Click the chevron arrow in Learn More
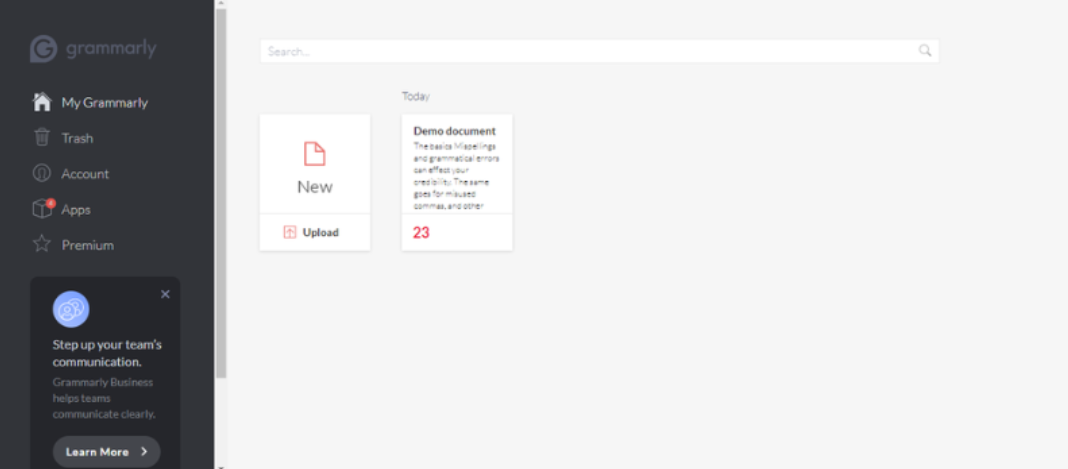The width and height of the screenshot is (1068, 469). coord(144,451)
